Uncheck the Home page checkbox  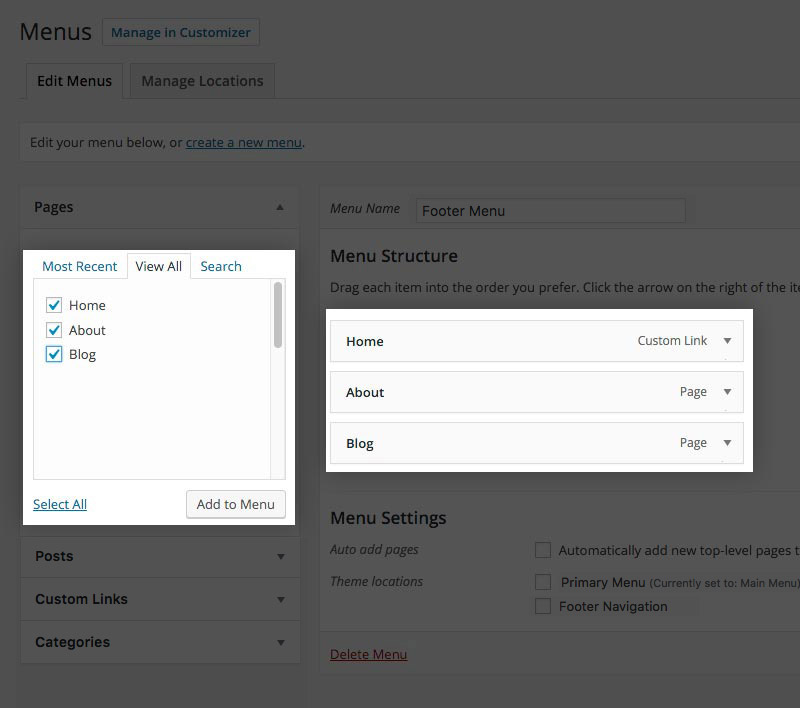(x=55, y=305)
